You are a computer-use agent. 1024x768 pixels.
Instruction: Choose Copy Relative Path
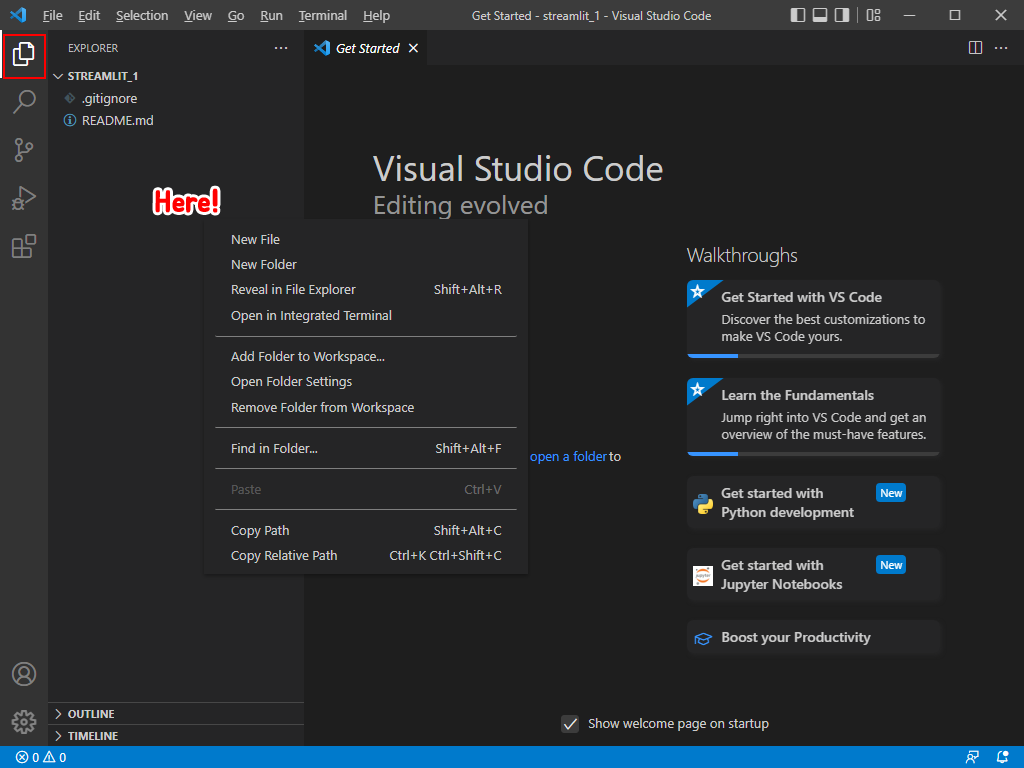tap(366, 556)
